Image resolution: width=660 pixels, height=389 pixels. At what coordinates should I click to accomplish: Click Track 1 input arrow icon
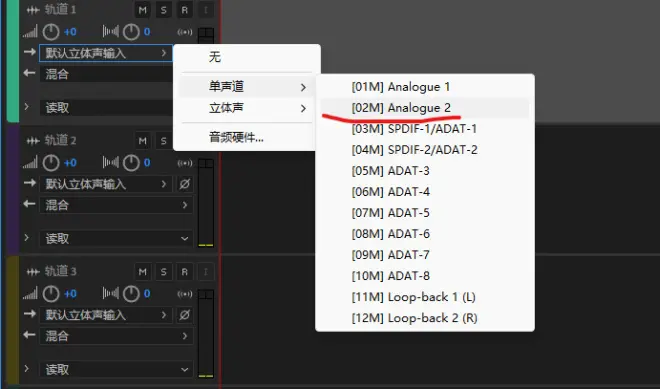29,52
